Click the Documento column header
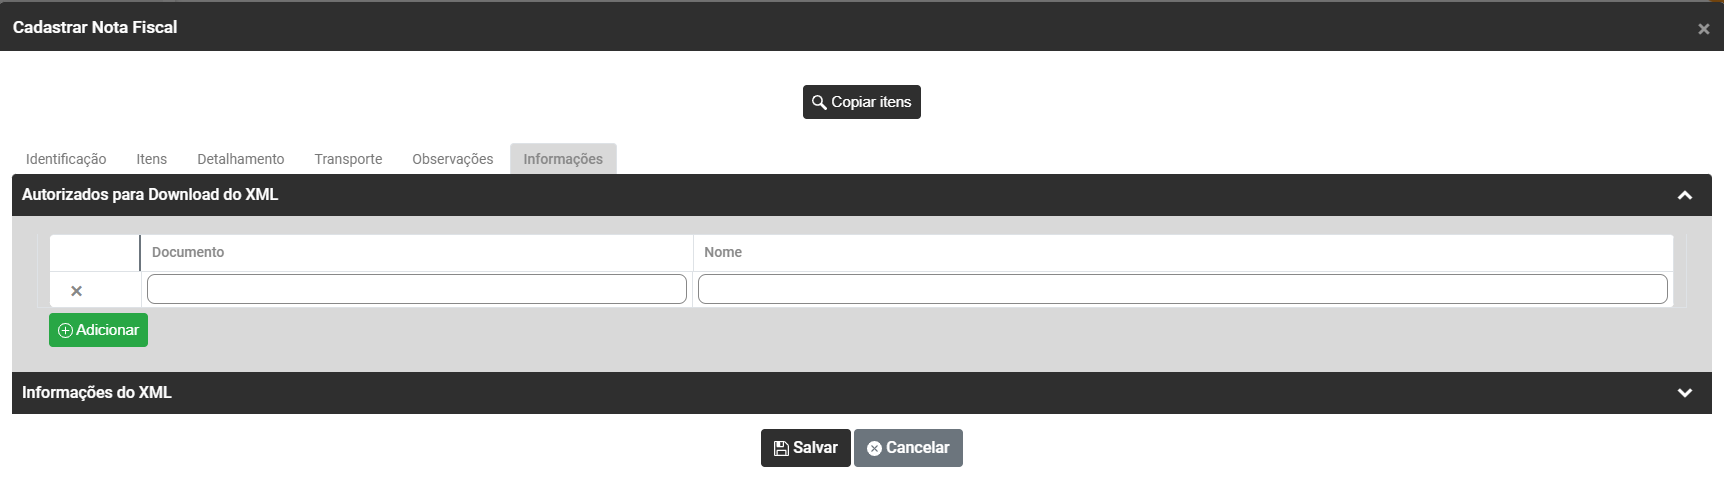Image resolution: width=1724 pixels, height=483 pixels. click(x=188, y=253)
